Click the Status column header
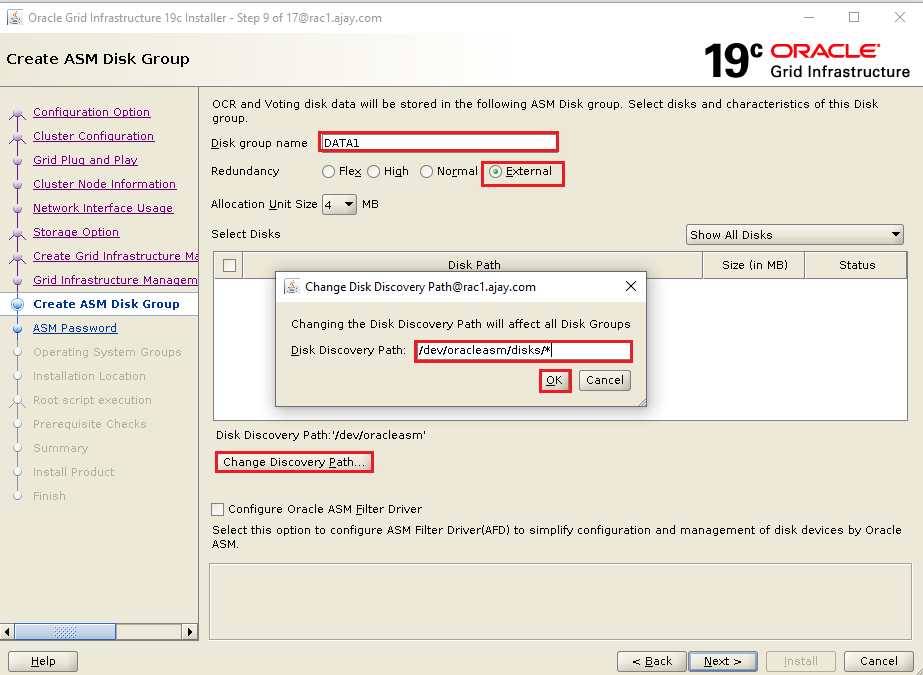Image resolution: width=923 pixels, height=675 pixels. [x=856, y=265]
